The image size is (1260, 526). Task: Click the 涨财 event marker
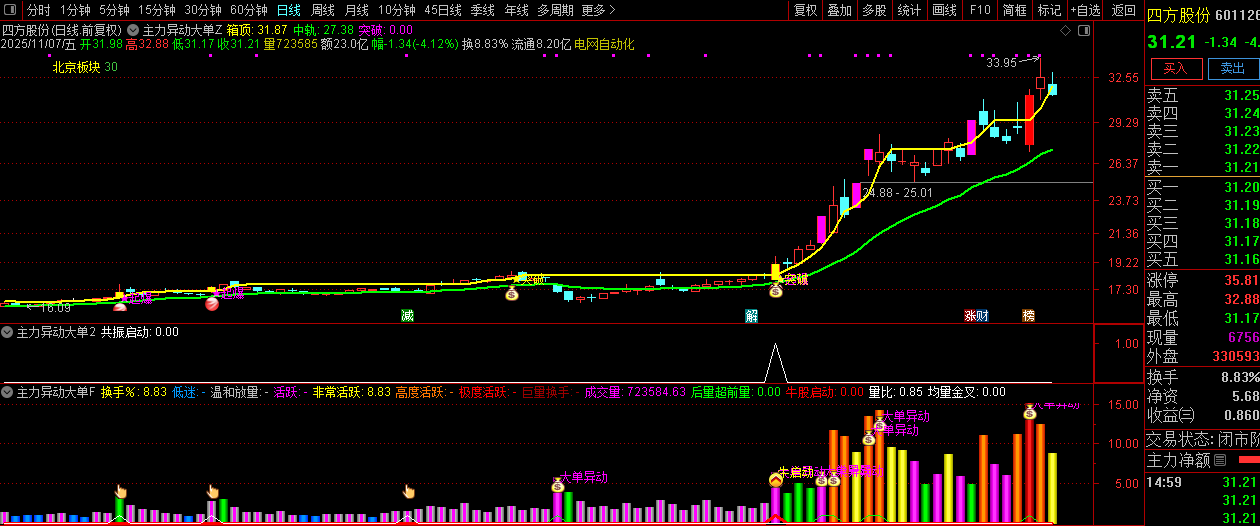point(976,315)
